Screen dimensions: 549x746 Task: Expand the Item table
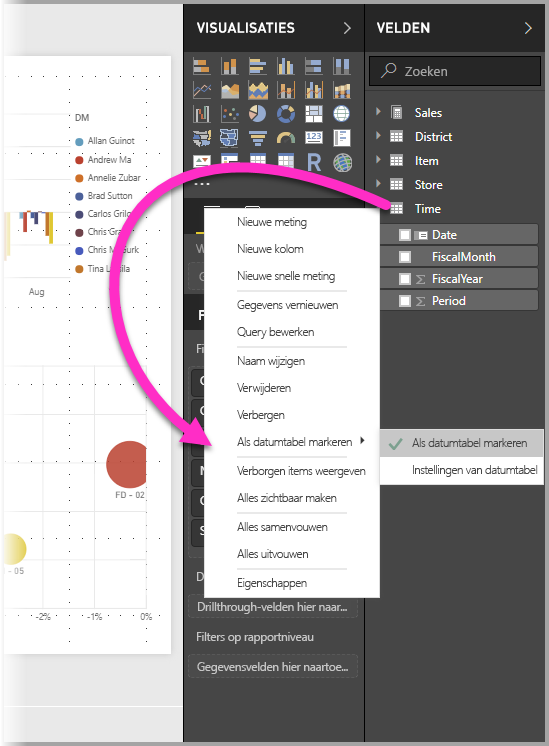click(x=378, y=160)
